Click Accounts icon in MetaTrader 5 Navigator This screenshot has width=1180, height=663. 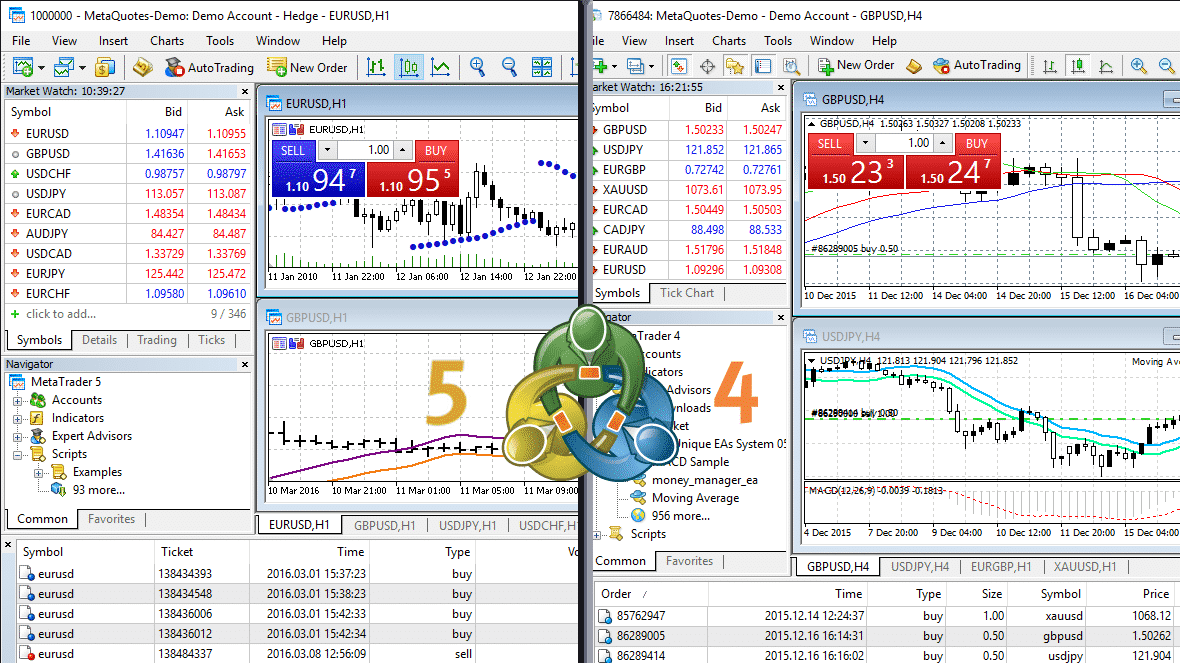pyautogui.click(x=38, y=400)
